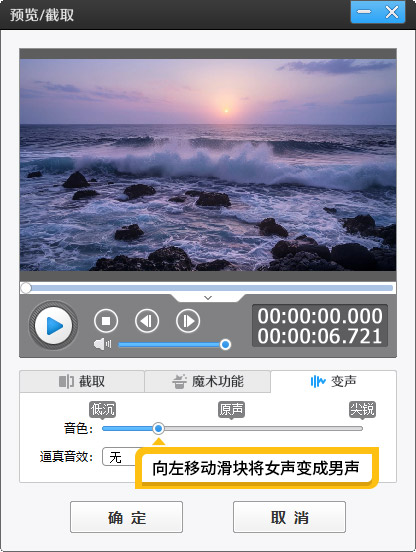This screenshot has width=416, height=552.
Task: Click the sound wave icon beside 变声
Action: (318, 381)
